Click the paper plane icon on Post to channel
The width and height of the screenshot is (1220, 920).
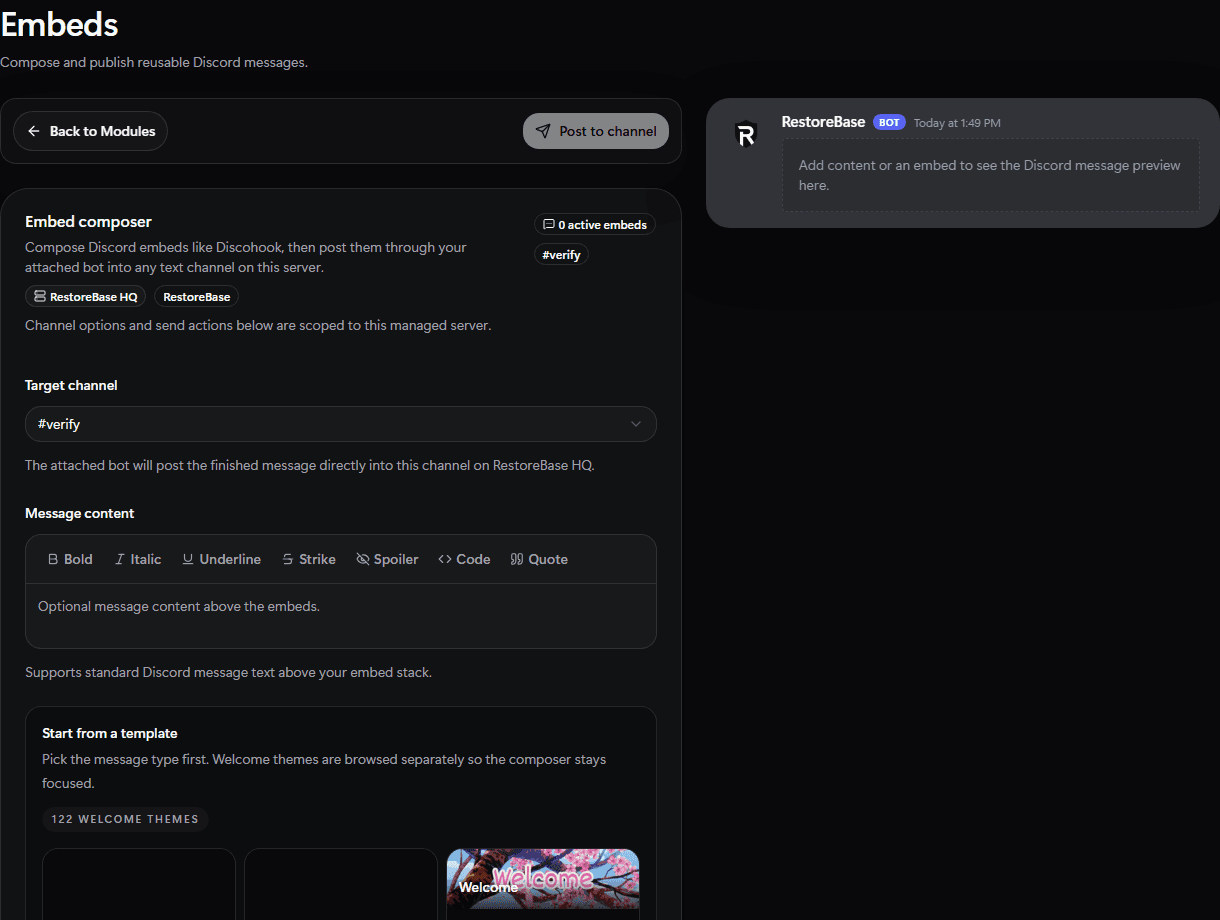pyautogui.click(x=543, y=131)
